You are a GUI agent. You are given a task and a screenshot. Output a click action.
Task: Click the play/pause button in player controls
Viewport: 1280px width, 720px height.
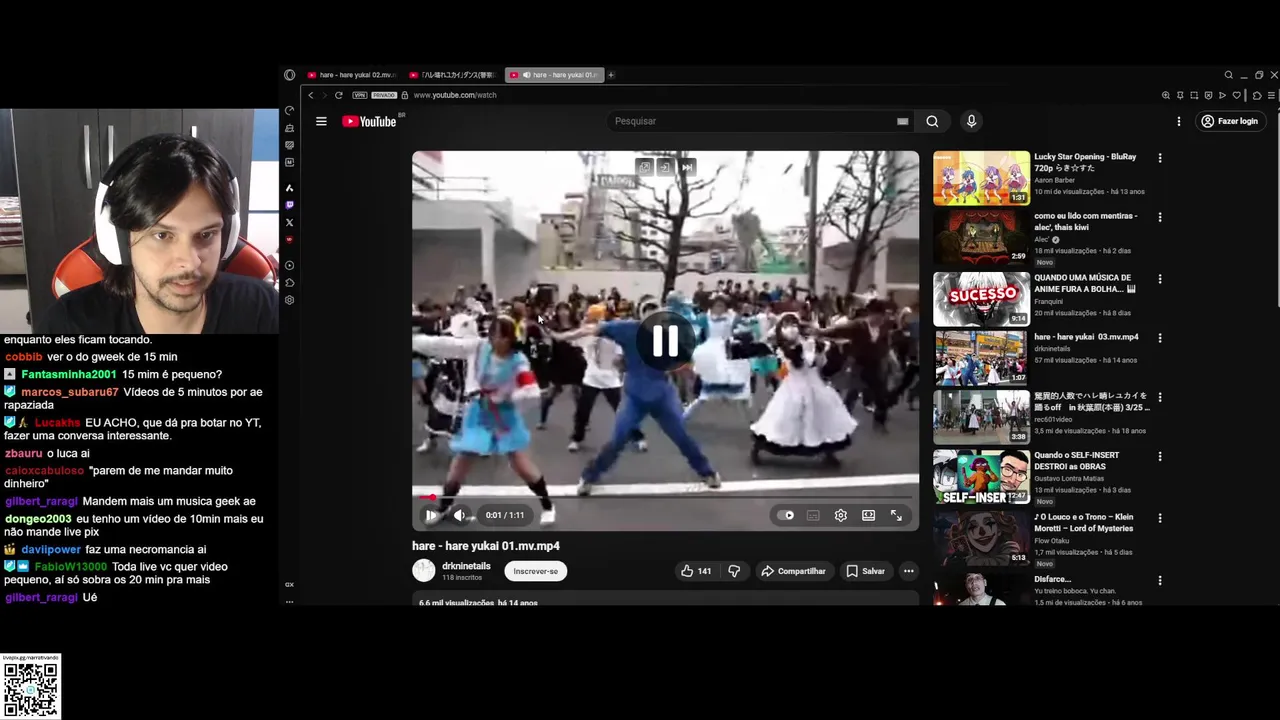coord(431,515)
